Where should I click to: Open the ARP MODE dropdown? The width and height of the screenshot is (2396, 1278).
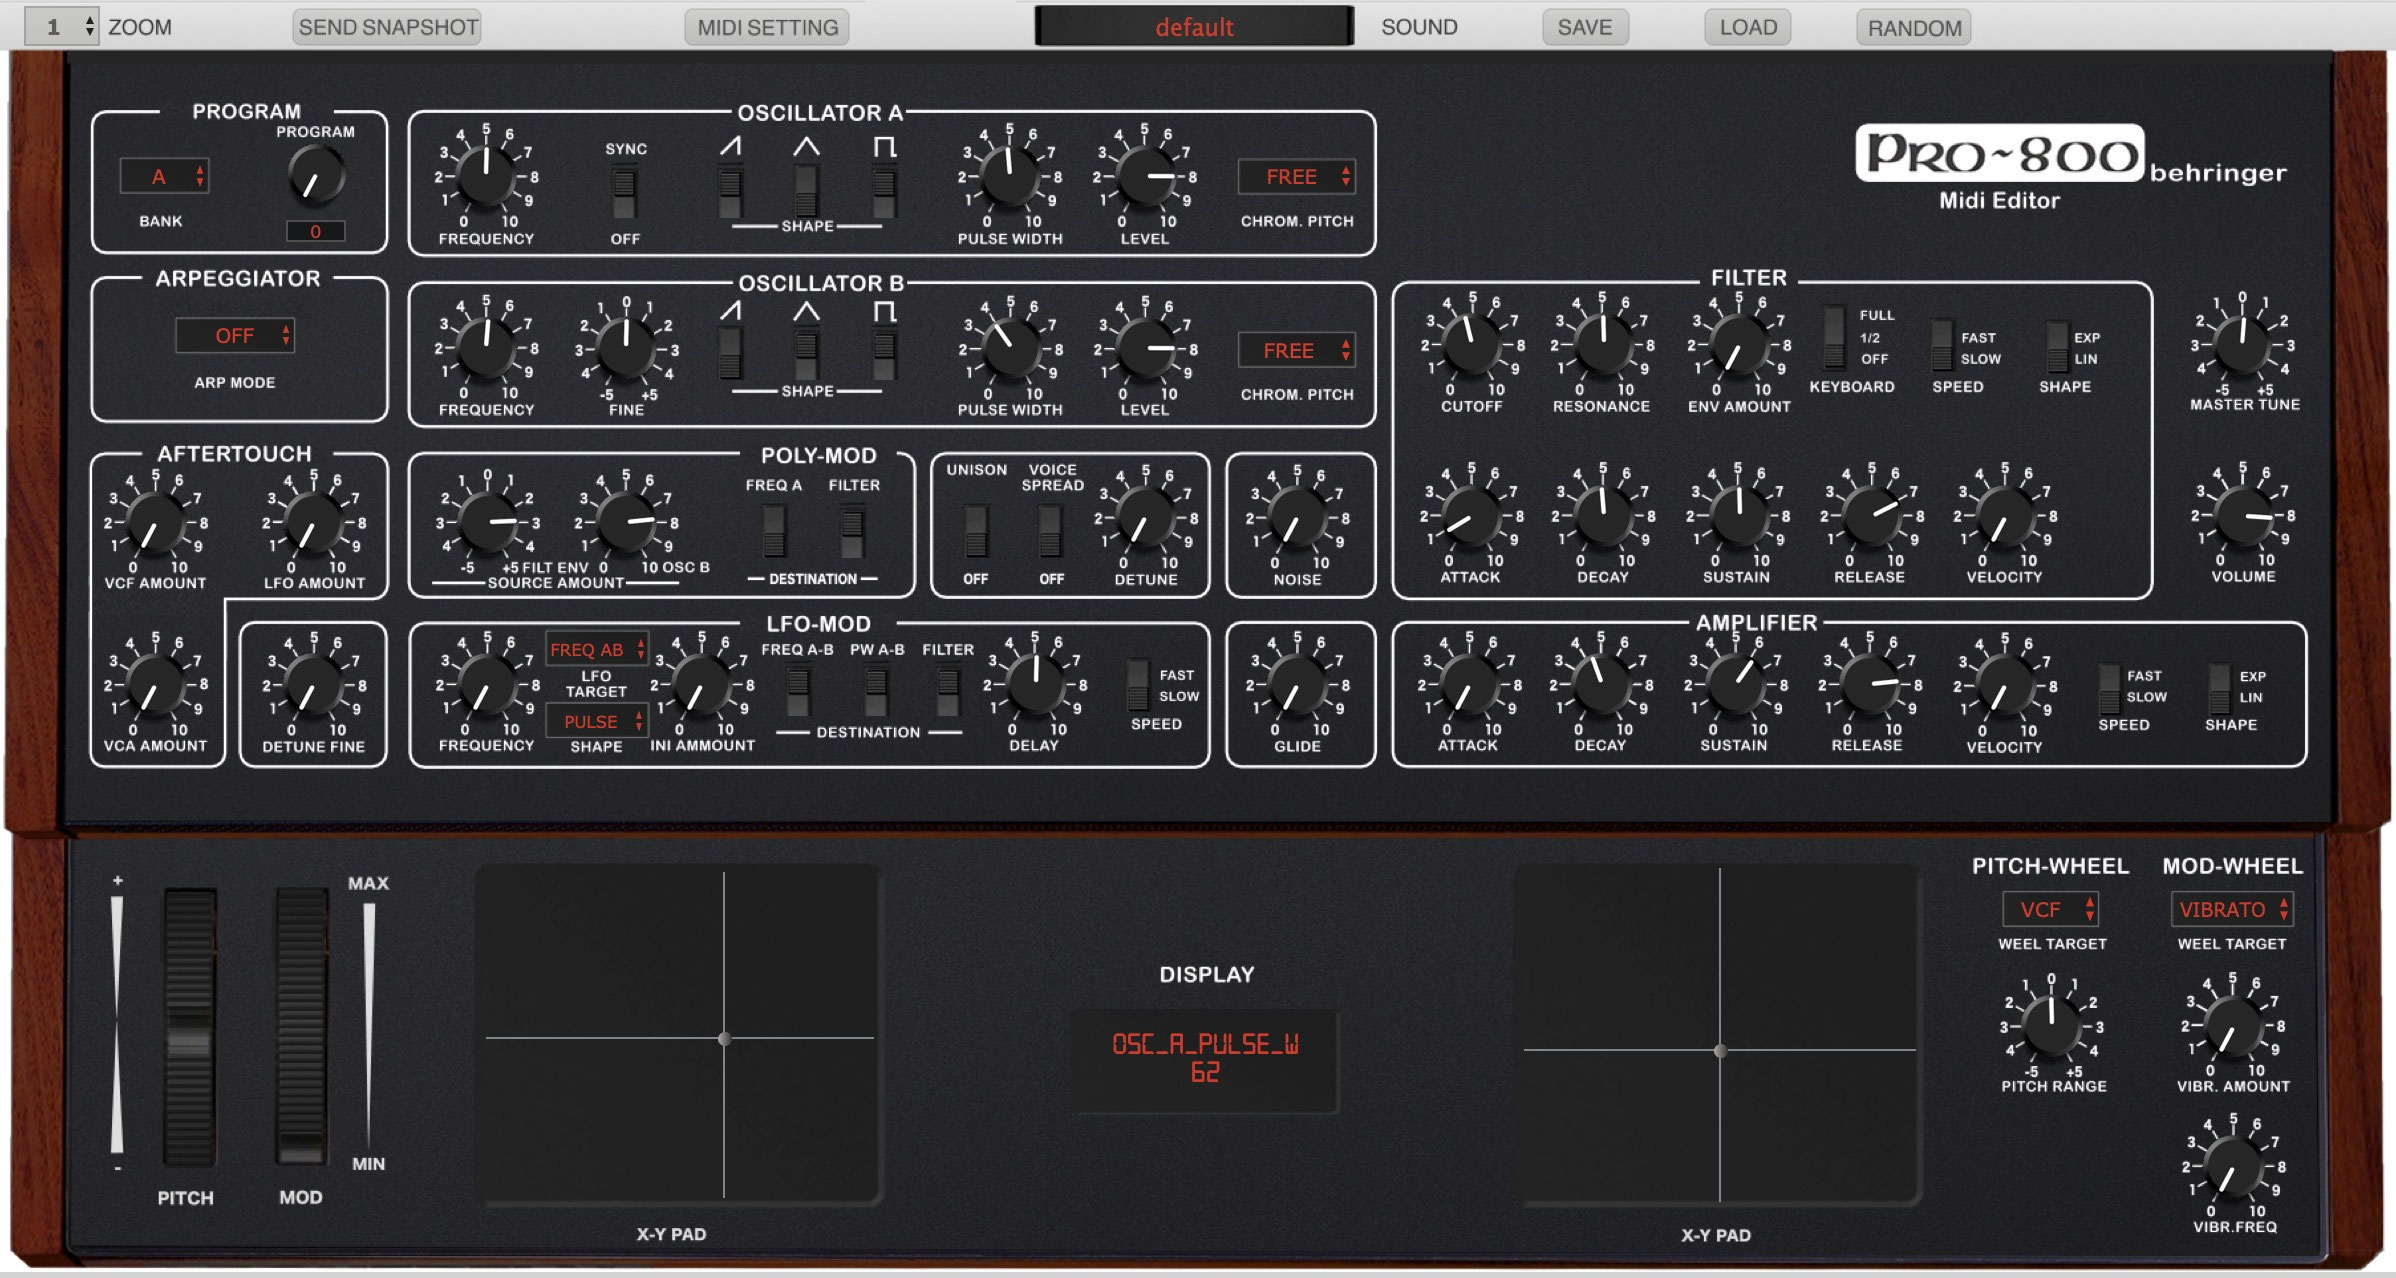coord(235,336)
